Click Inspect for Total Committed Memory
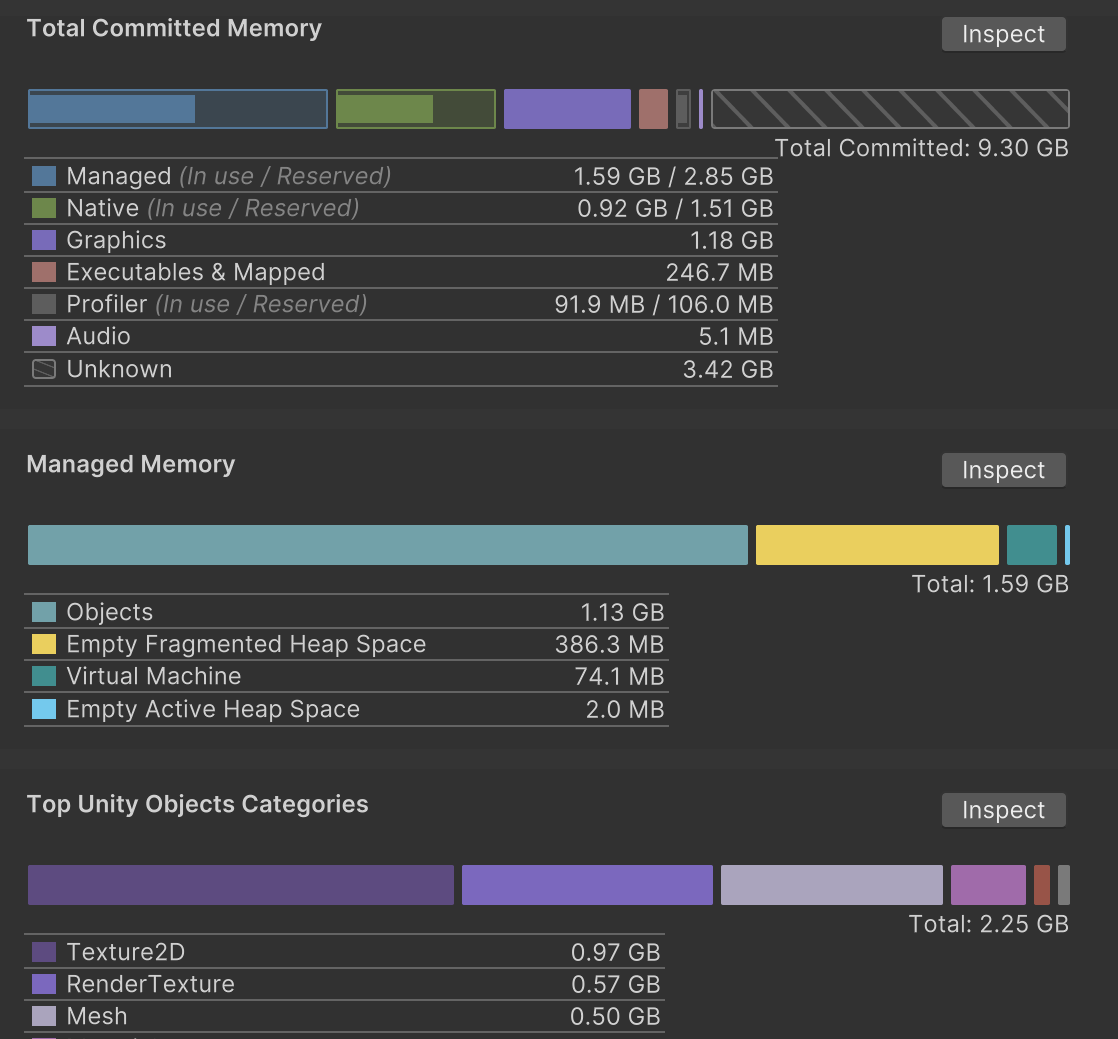The image size is (1118, 1039). pos(1003,33)
